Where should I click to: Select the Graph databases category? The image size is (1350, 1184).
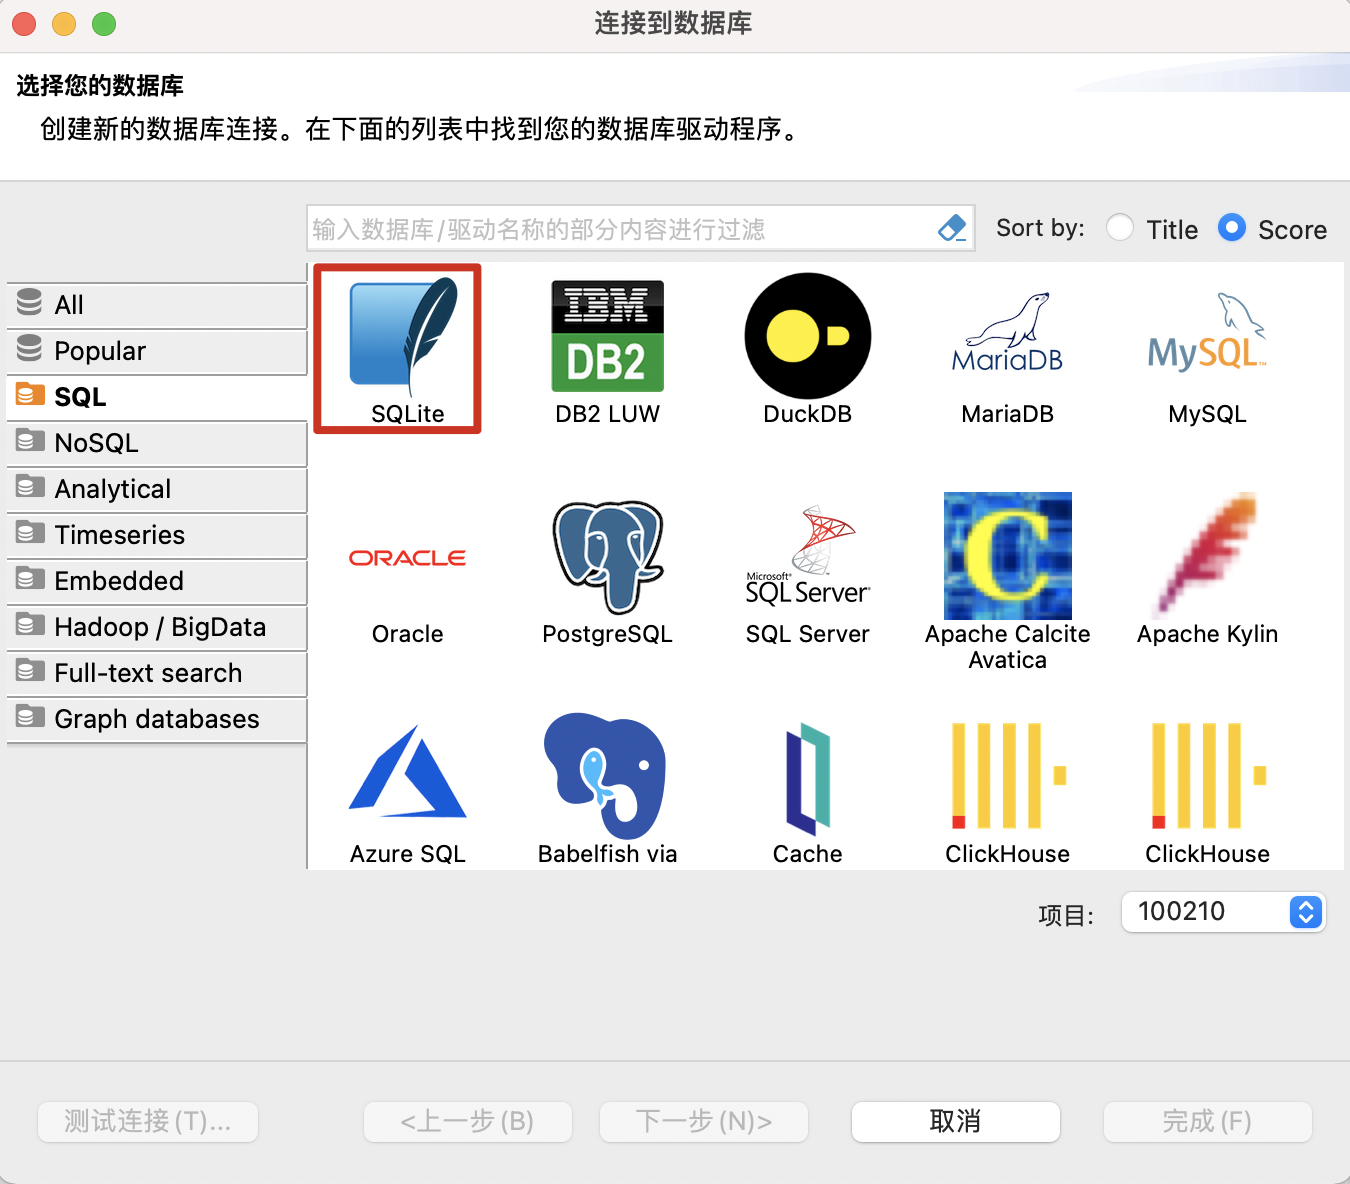156,718
